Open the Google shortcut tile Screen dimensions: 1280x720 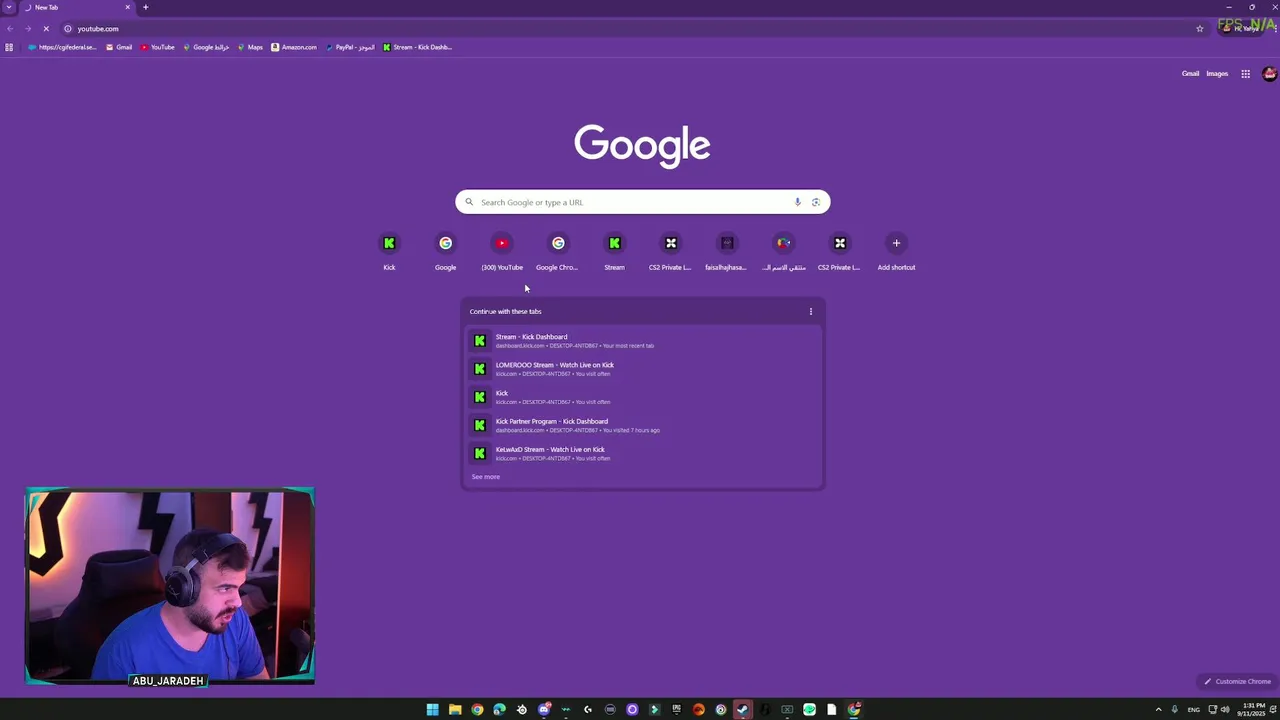pos(445,251)
